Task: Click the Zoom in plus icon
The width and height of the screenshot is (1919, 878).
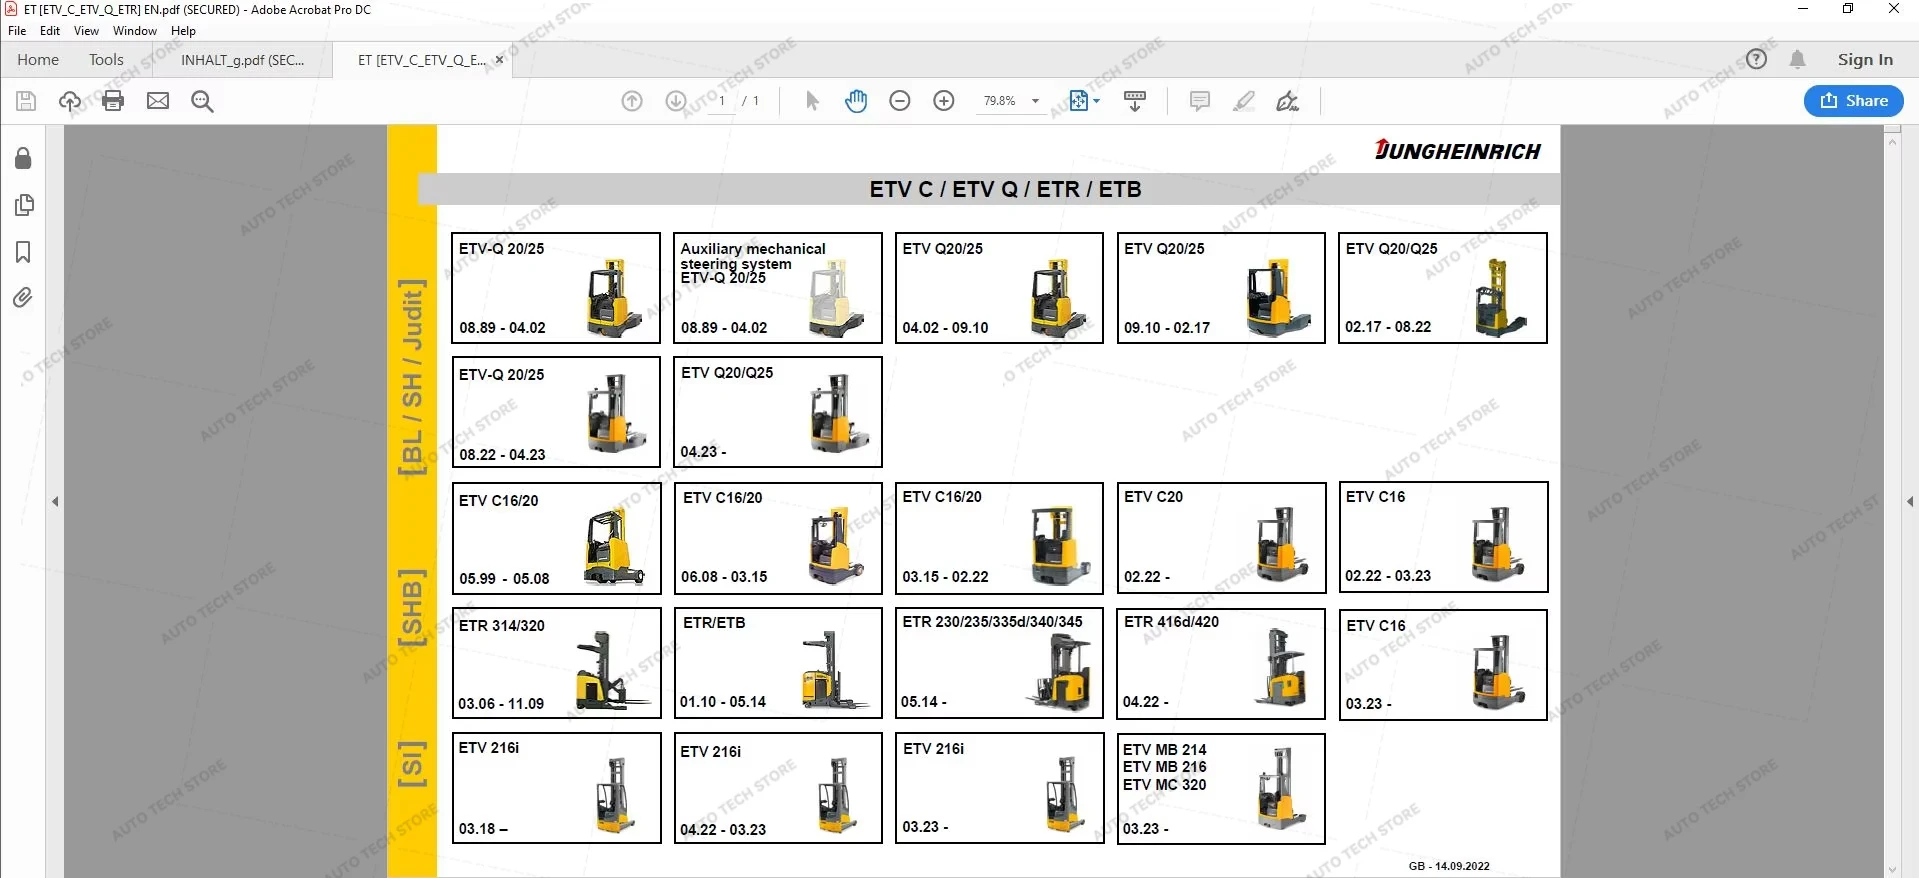Action: (944, 101)
